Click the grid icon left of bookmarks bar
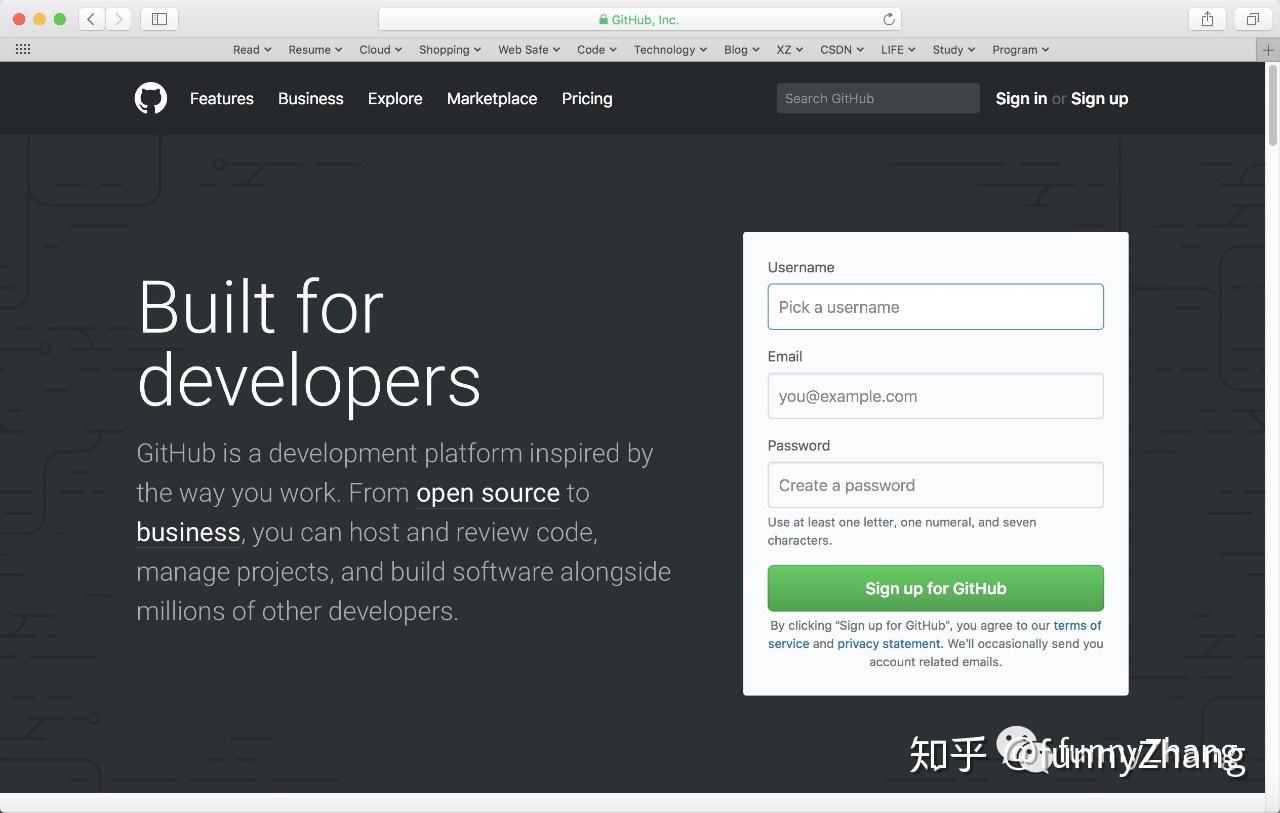The image size is (1280, 813). tap(22, 49)
